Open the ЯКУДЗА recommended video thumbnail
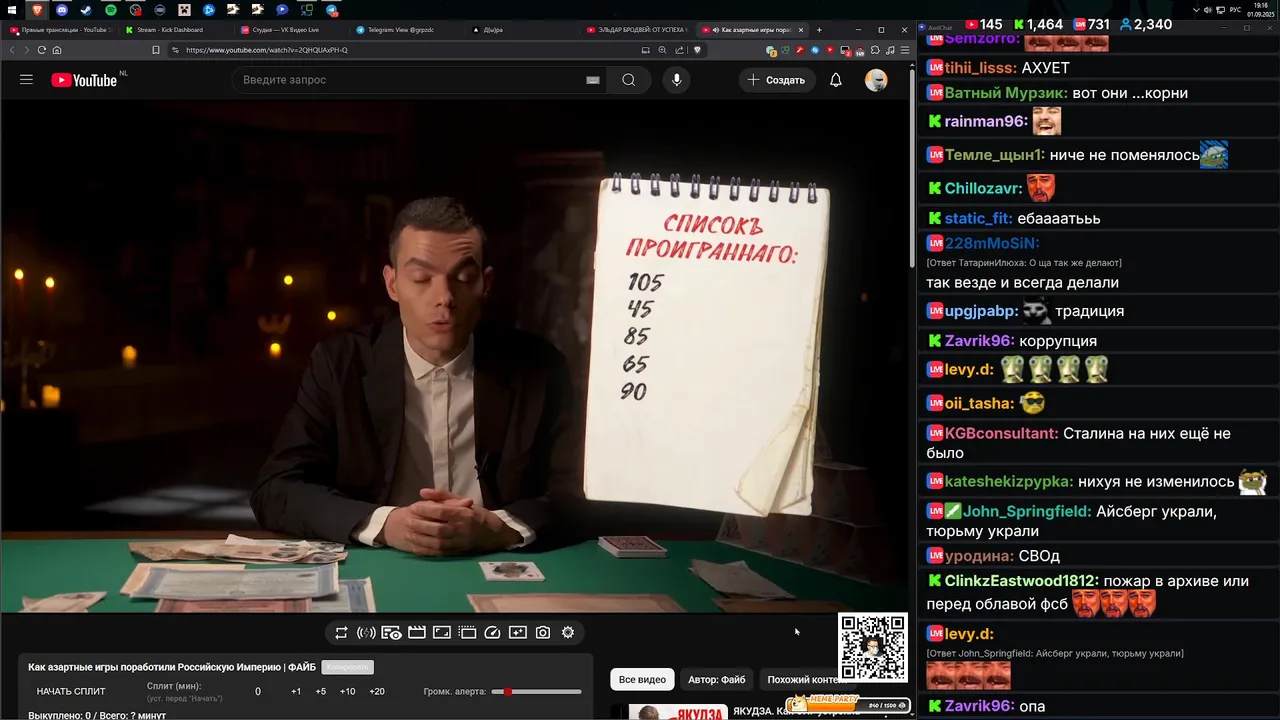Screen dimensions: 1280x720 (x=677, y=712)
